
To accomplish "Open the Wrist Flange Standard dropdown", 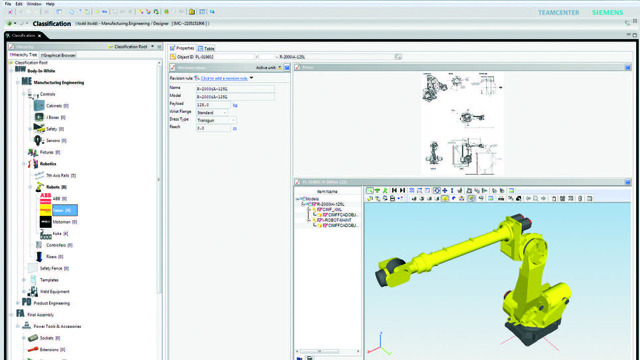I will (x=212, y=112).
